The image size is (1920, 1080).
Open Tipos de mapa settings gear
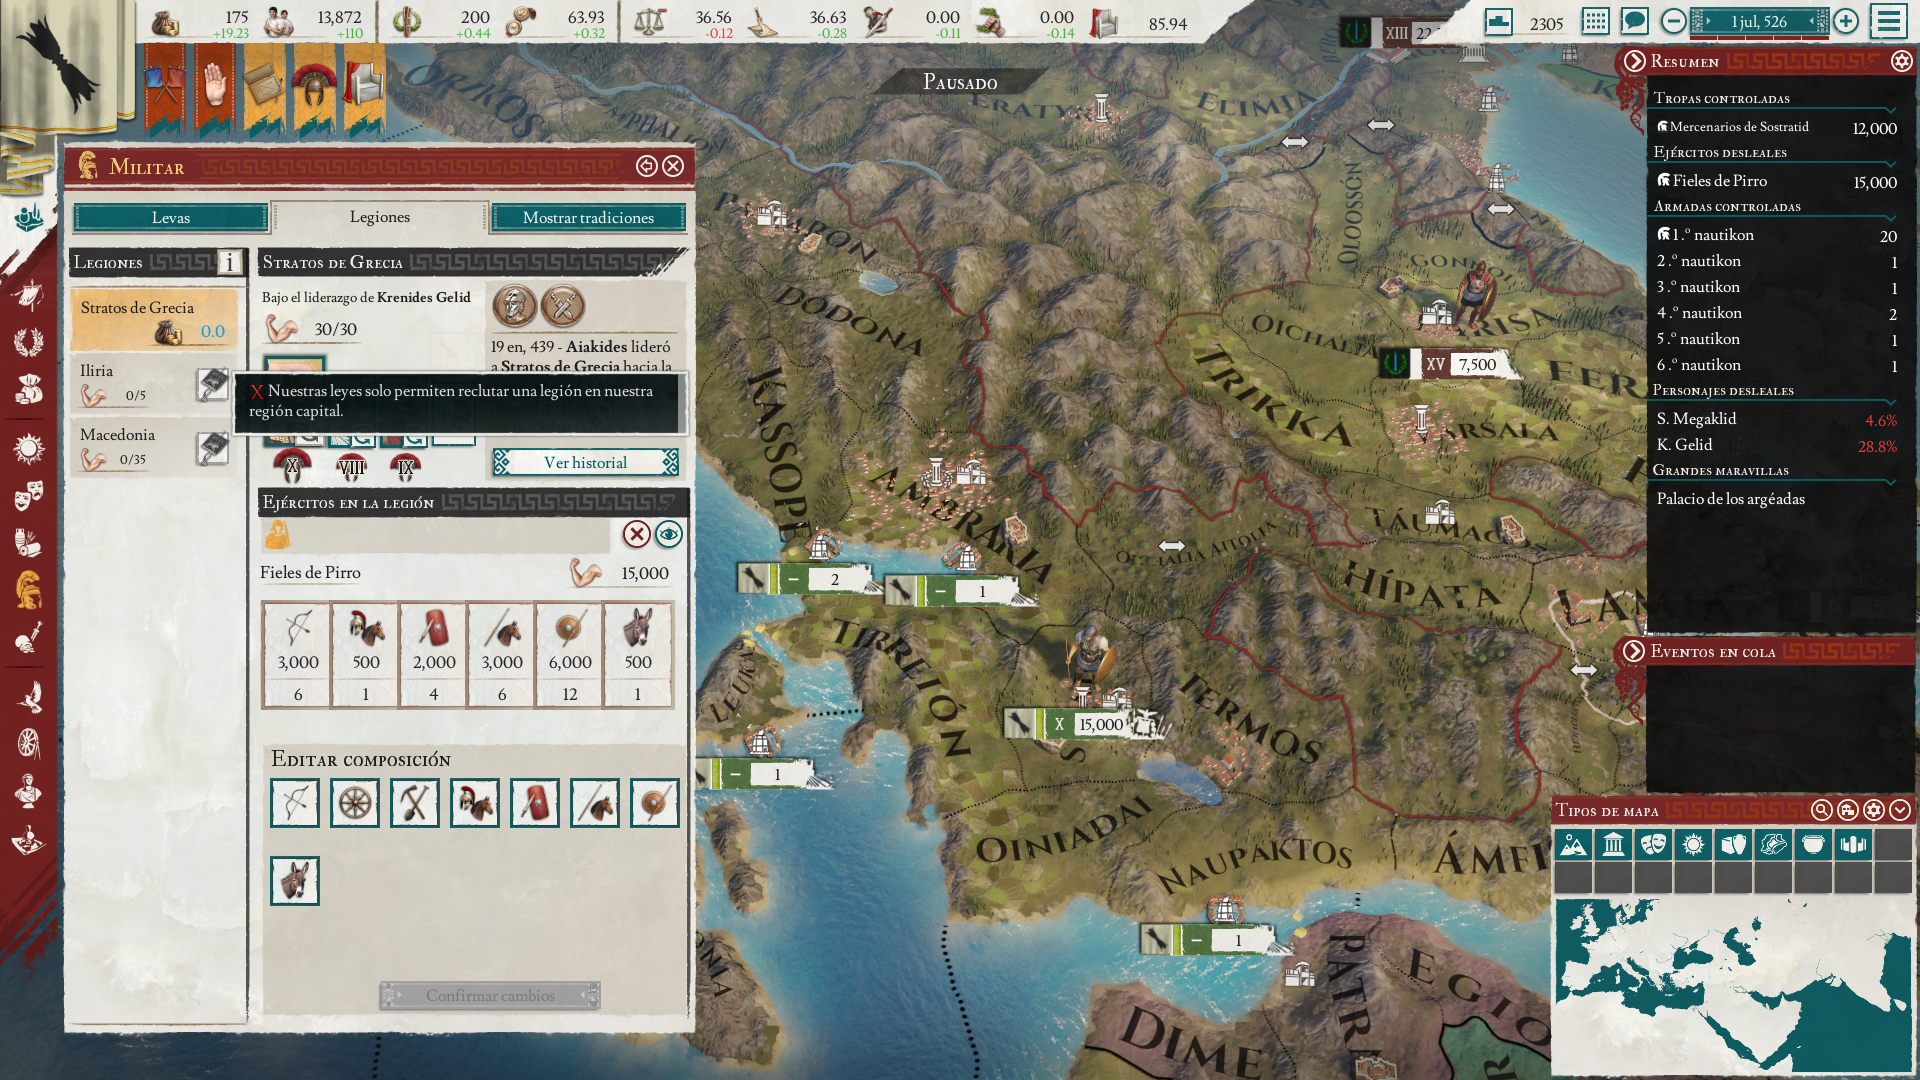(1874, 810)
